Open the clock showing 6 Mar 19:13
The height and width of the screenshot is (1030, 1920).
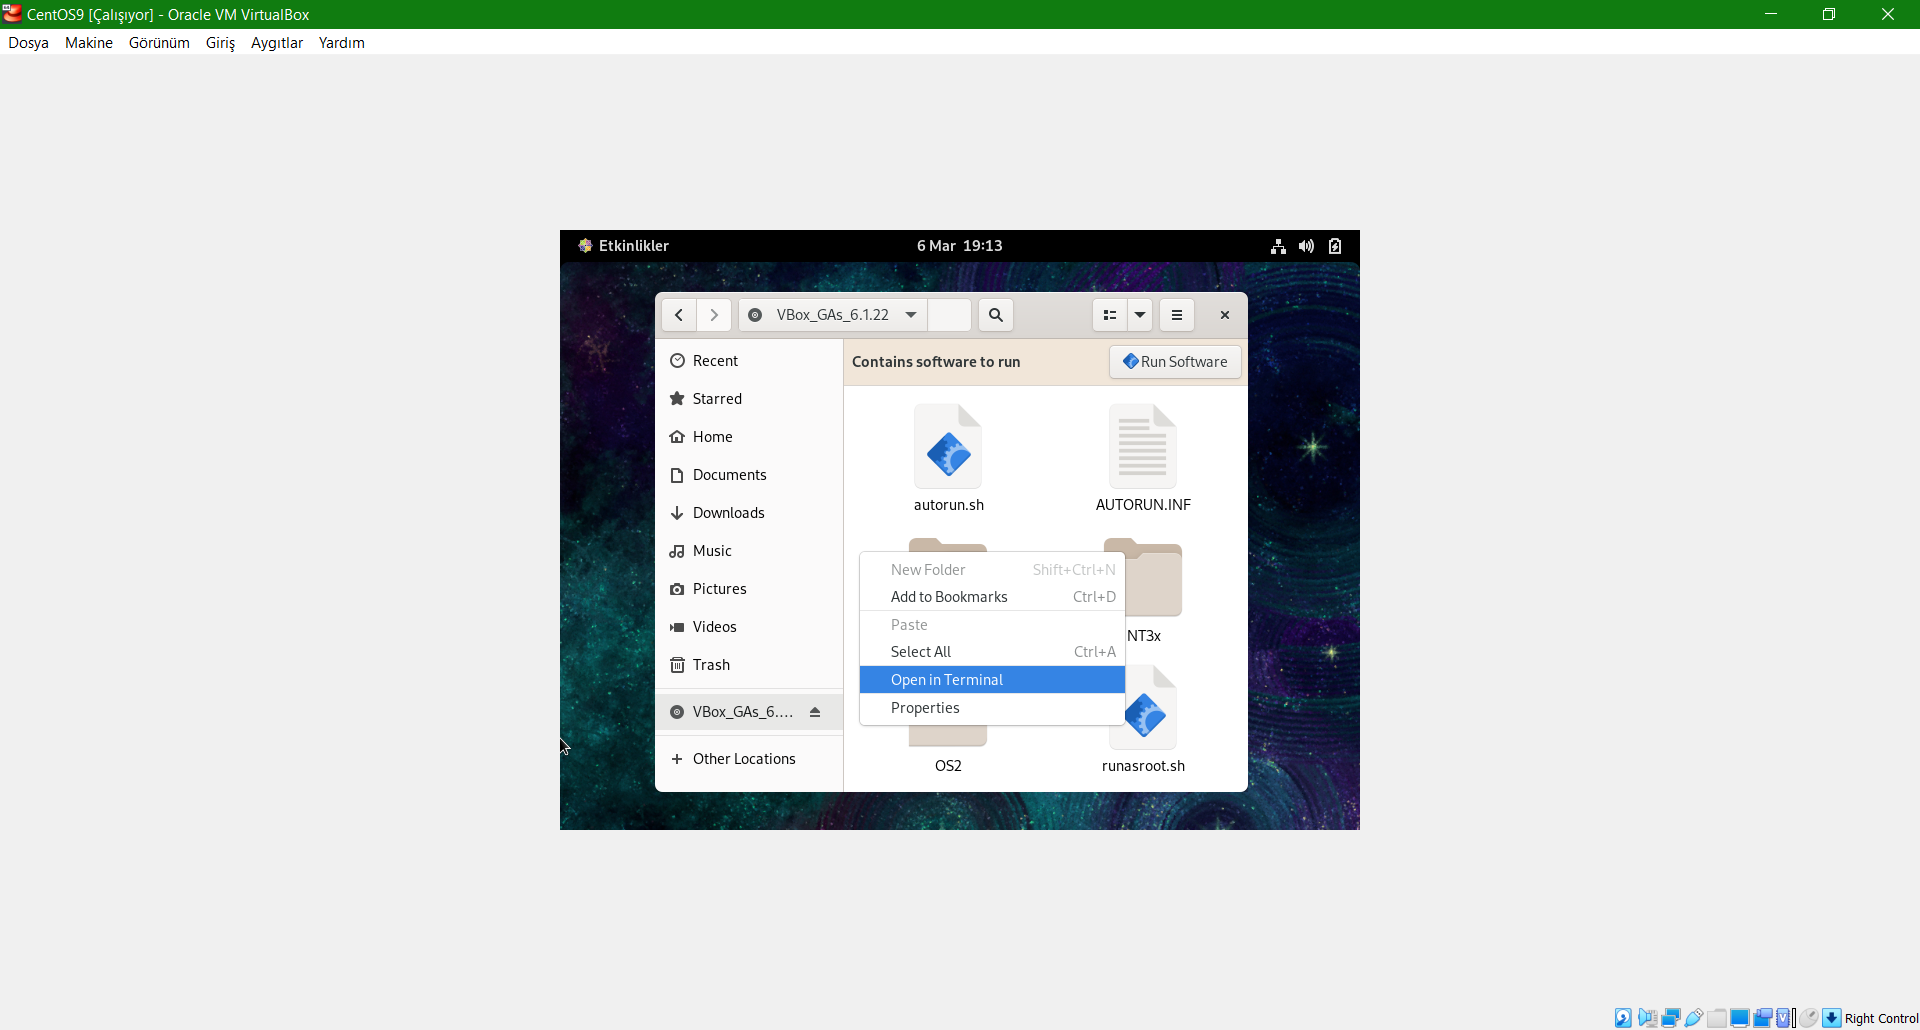tap(960, 246)
